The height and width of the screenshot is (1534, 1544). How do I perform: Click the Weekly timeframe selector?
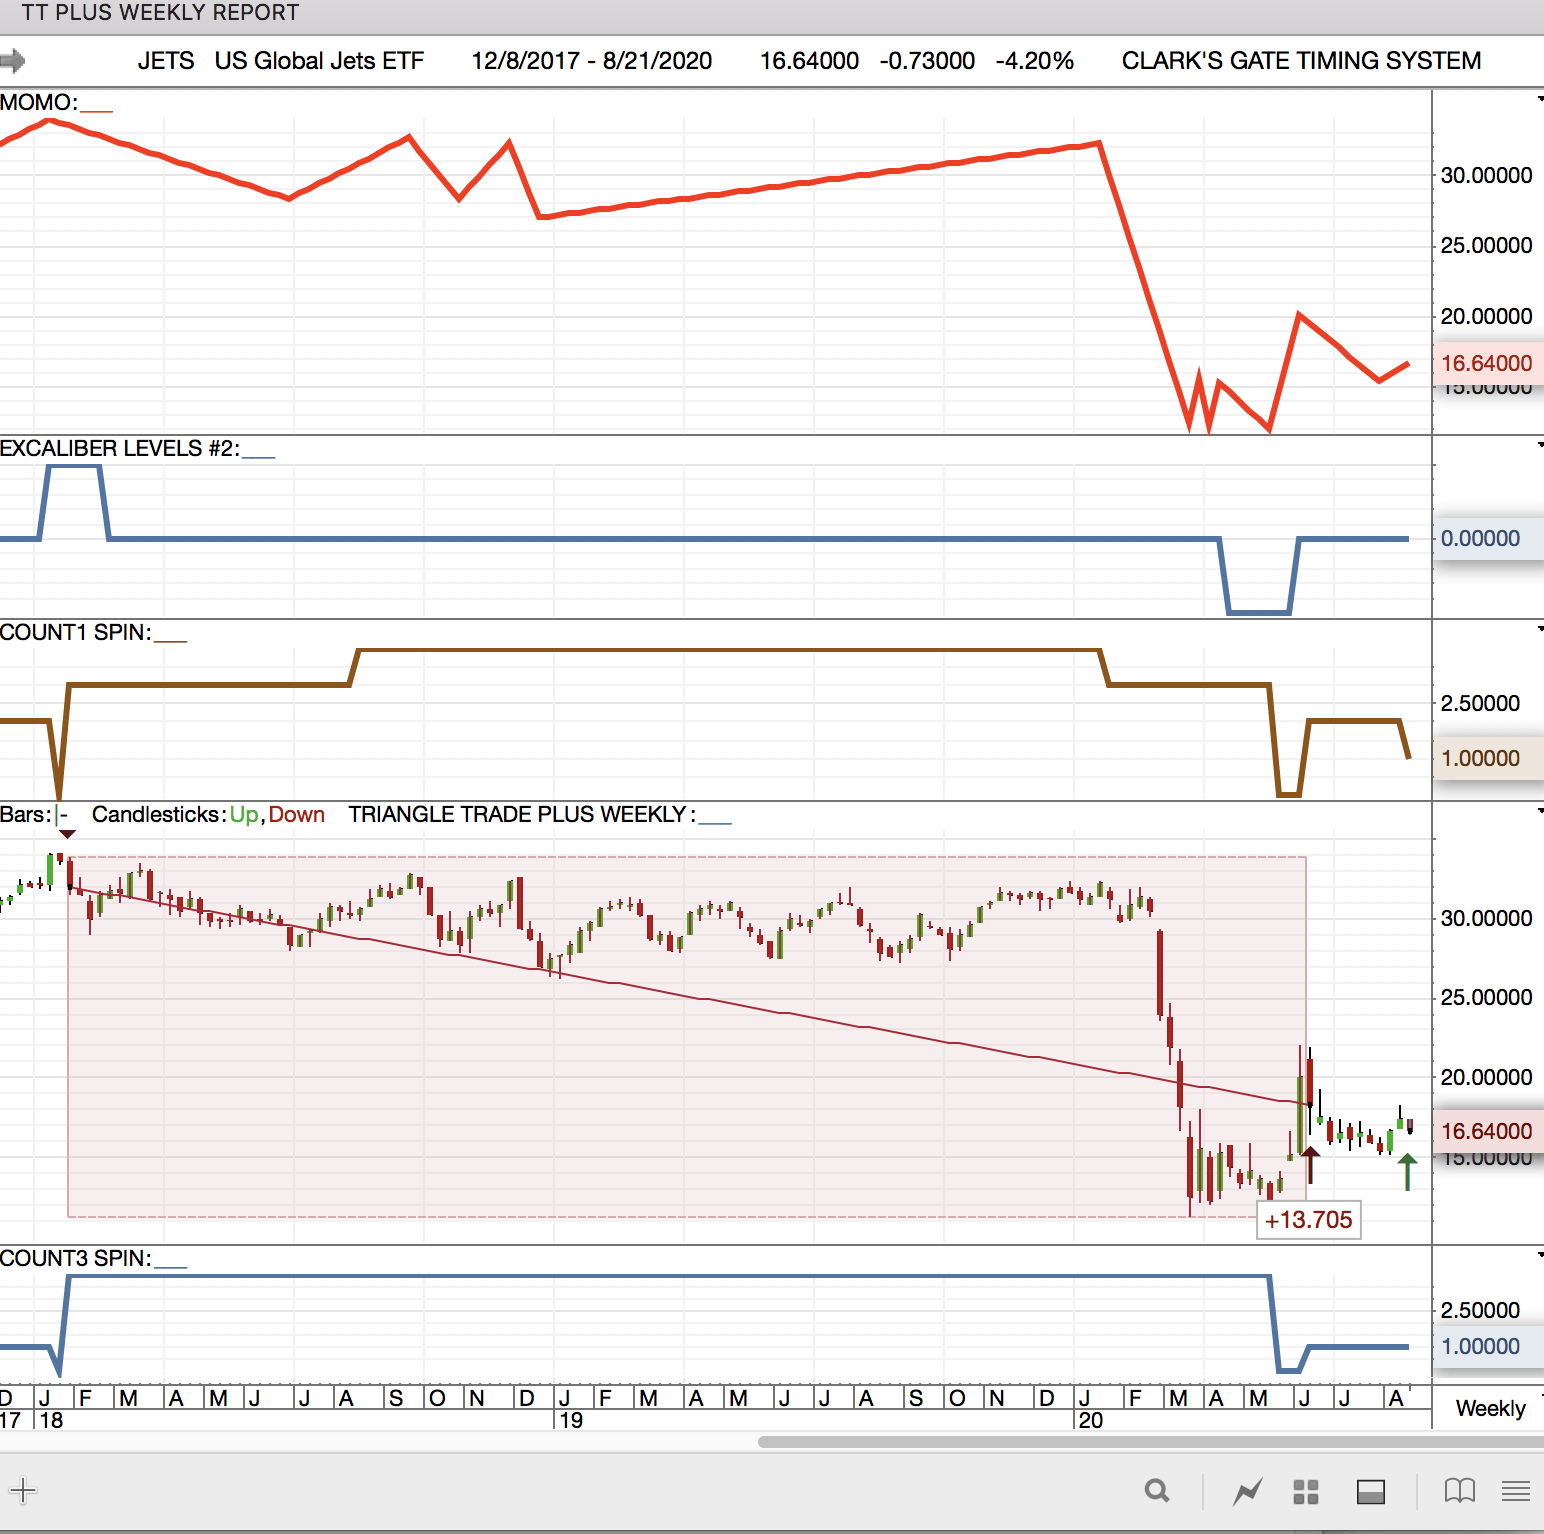pyautogui.click(x=1490, y=1408)
